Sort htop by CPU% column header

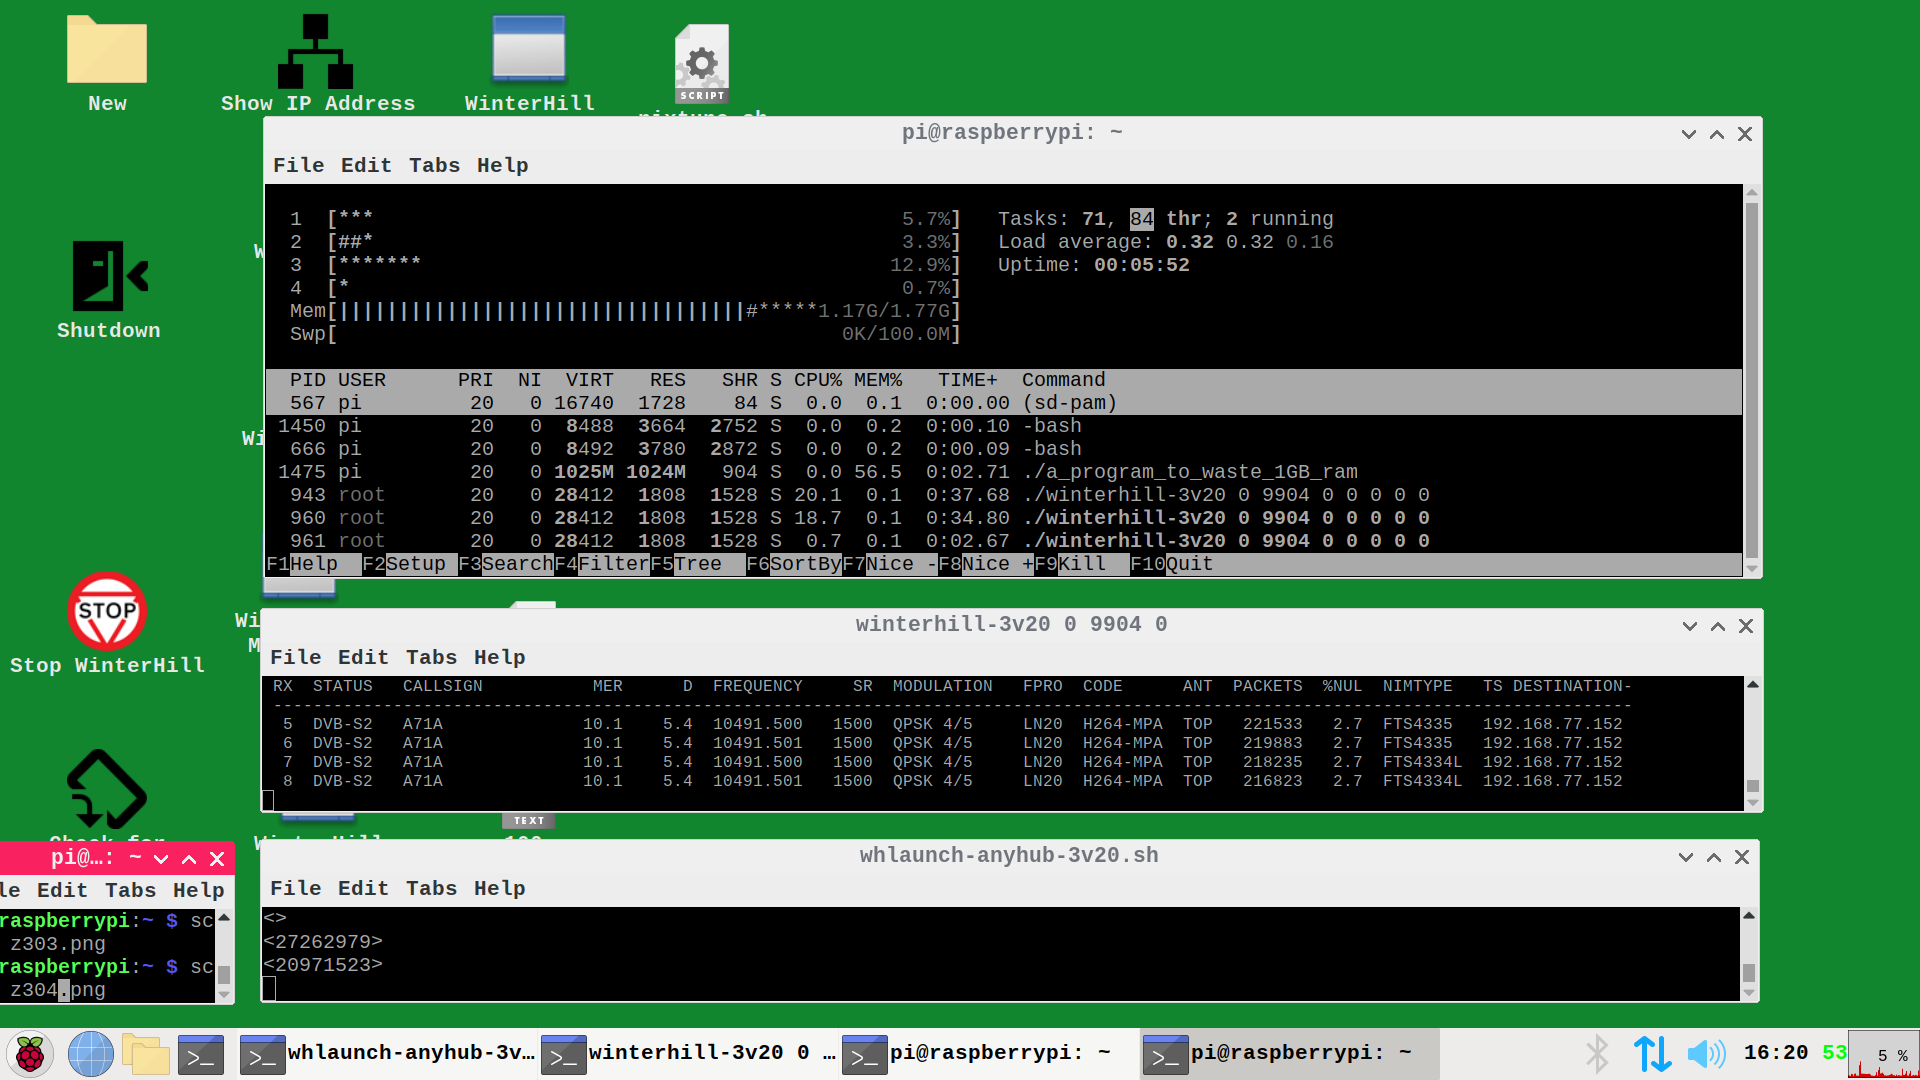[x=817, y=380]
